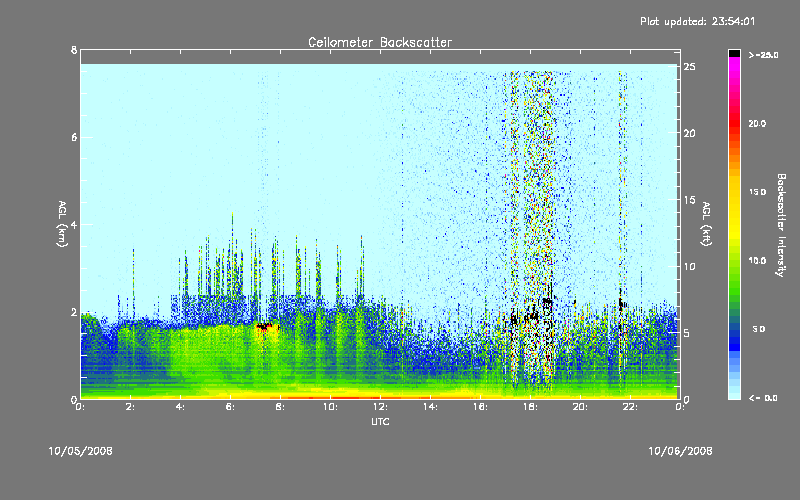Click the '>=25.0' colorbar tick label
Viewport: 800px width, 500px height.
click(x=763, y=55)
